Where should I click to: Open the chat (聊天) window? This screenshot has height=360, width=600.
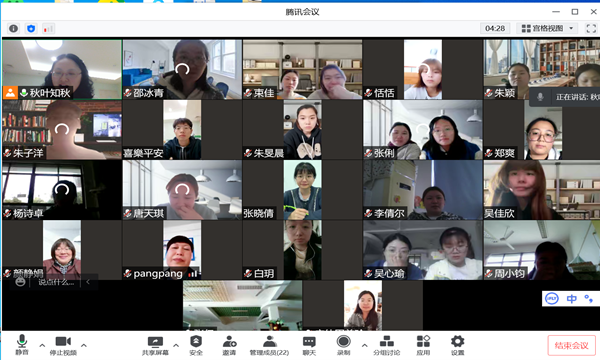coord(309,345)
